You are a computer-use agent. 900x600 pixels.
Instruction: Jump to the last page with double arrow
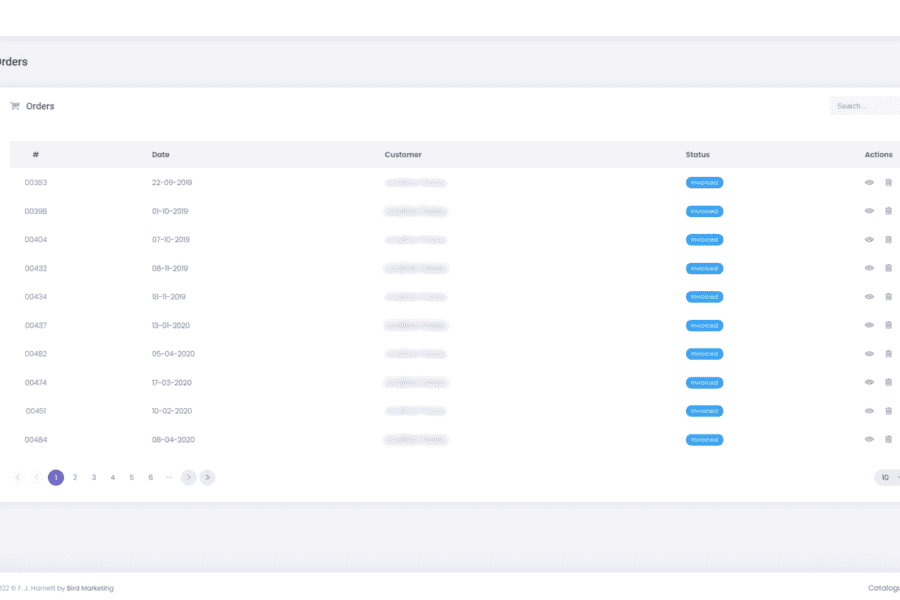(207, 478)
